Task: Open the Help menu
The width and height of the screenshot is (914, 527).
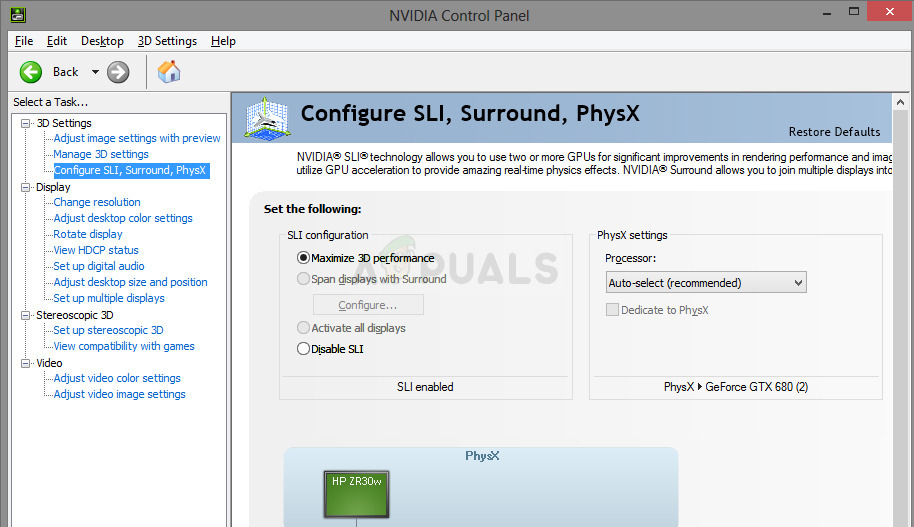Action: click(x=223, y=41)
